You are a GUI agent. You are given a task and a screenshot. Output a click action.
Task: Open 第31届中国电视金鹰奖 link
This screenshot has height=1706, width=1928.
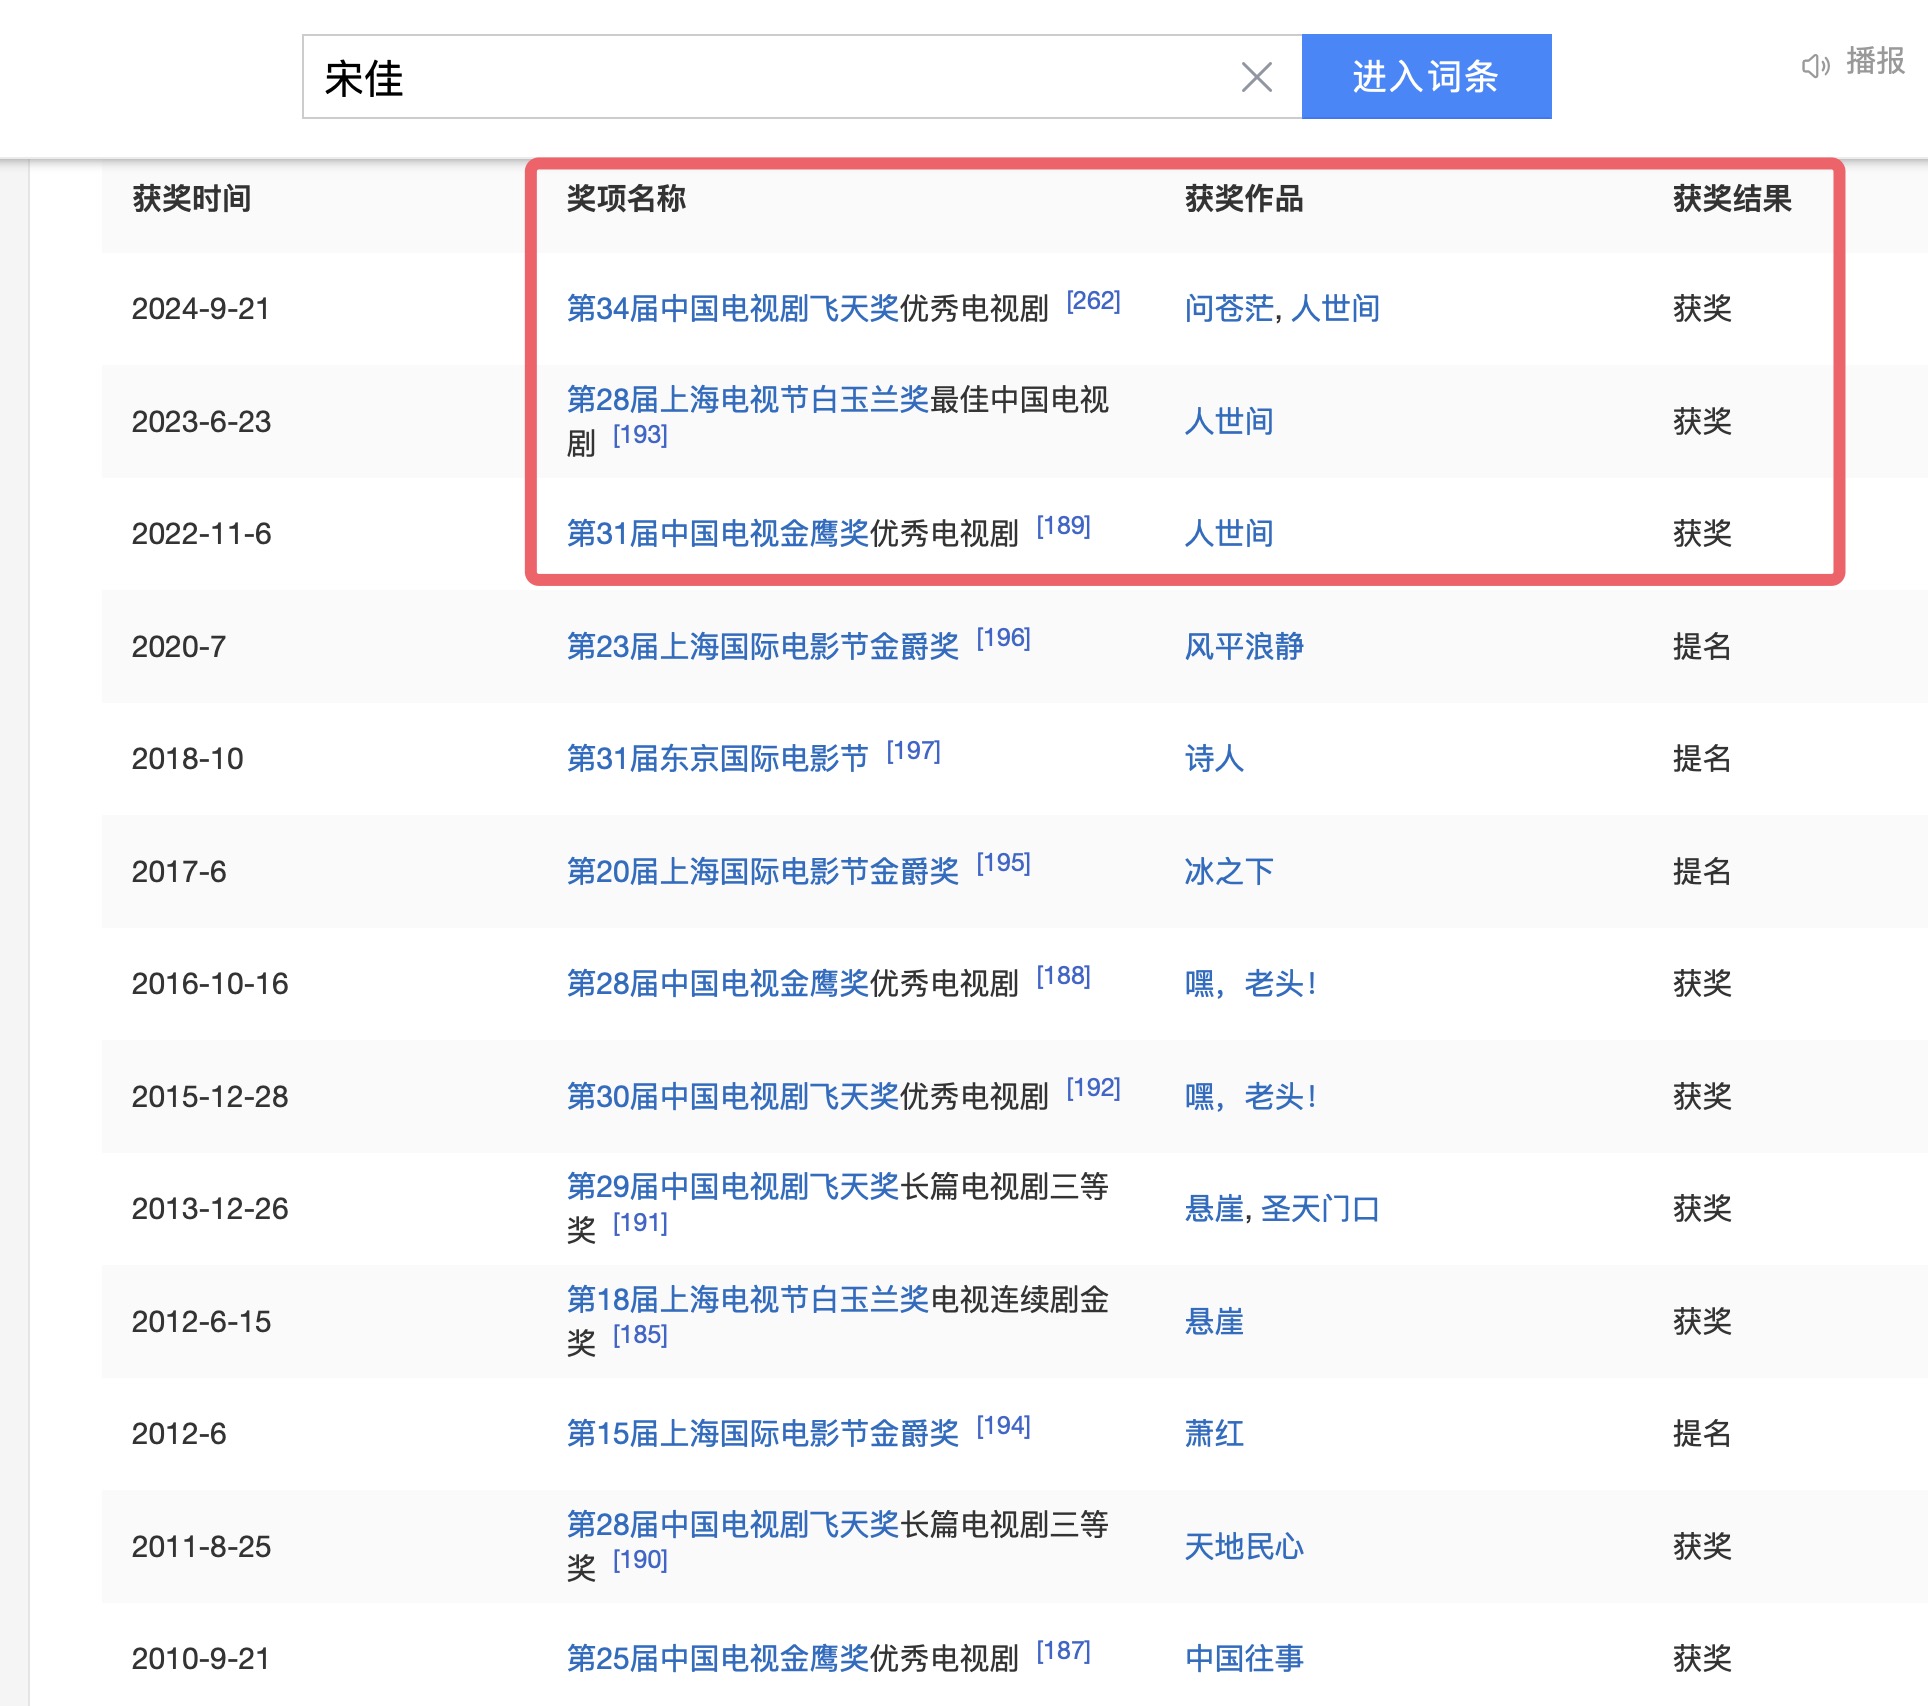click(718, 534)
